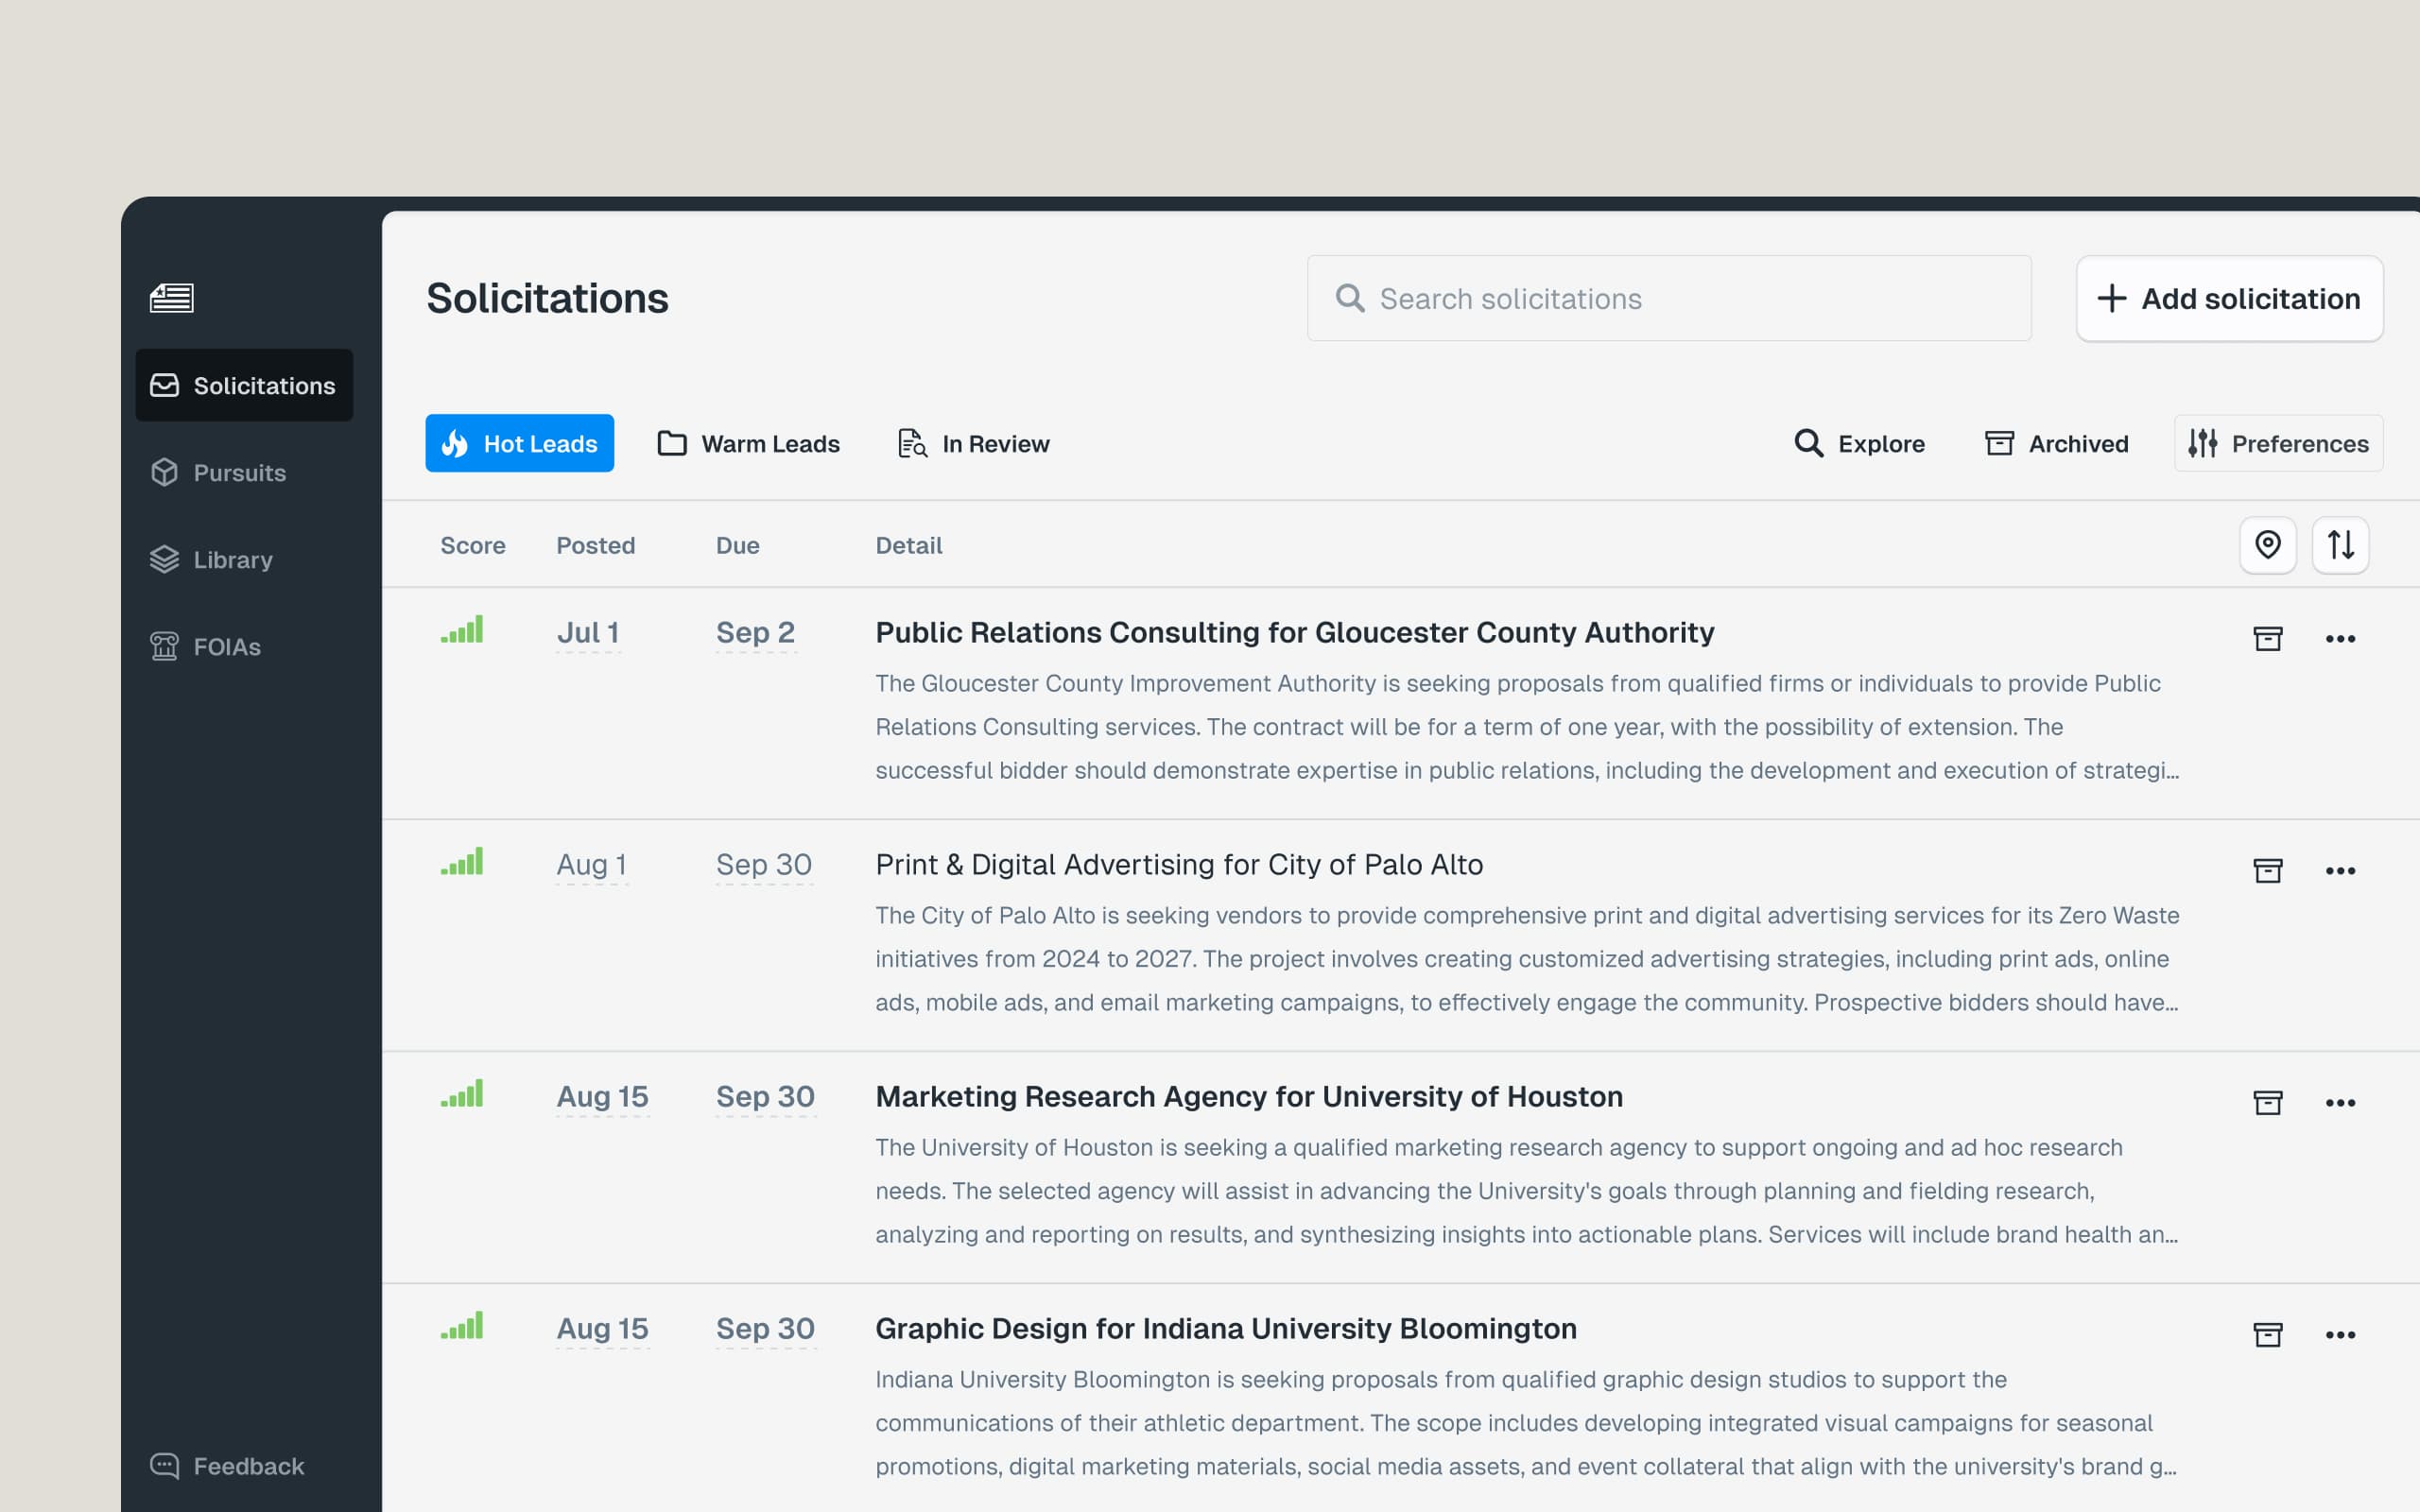Click the Gloucester County Improvement Authority description
This screenshot has height=1512, width=2420.
(1527, 727)
